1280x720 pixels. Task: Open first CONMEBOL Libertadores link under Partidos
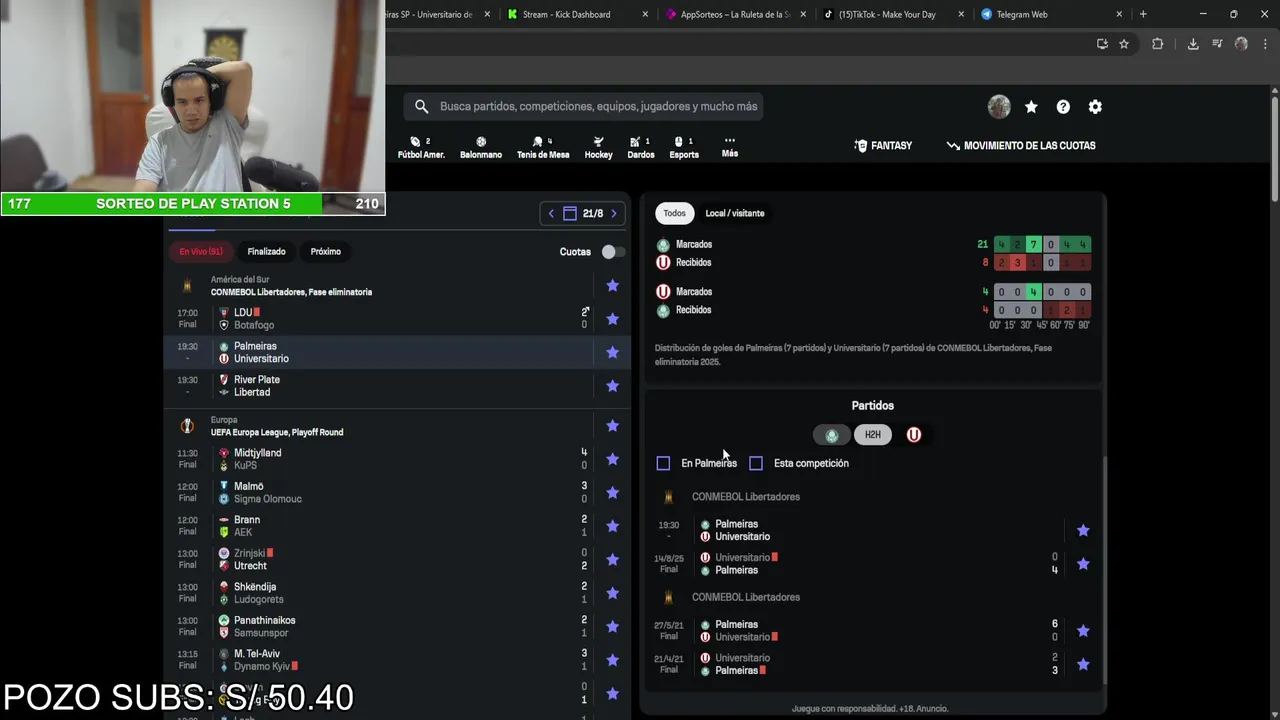(x=746, y=497)
